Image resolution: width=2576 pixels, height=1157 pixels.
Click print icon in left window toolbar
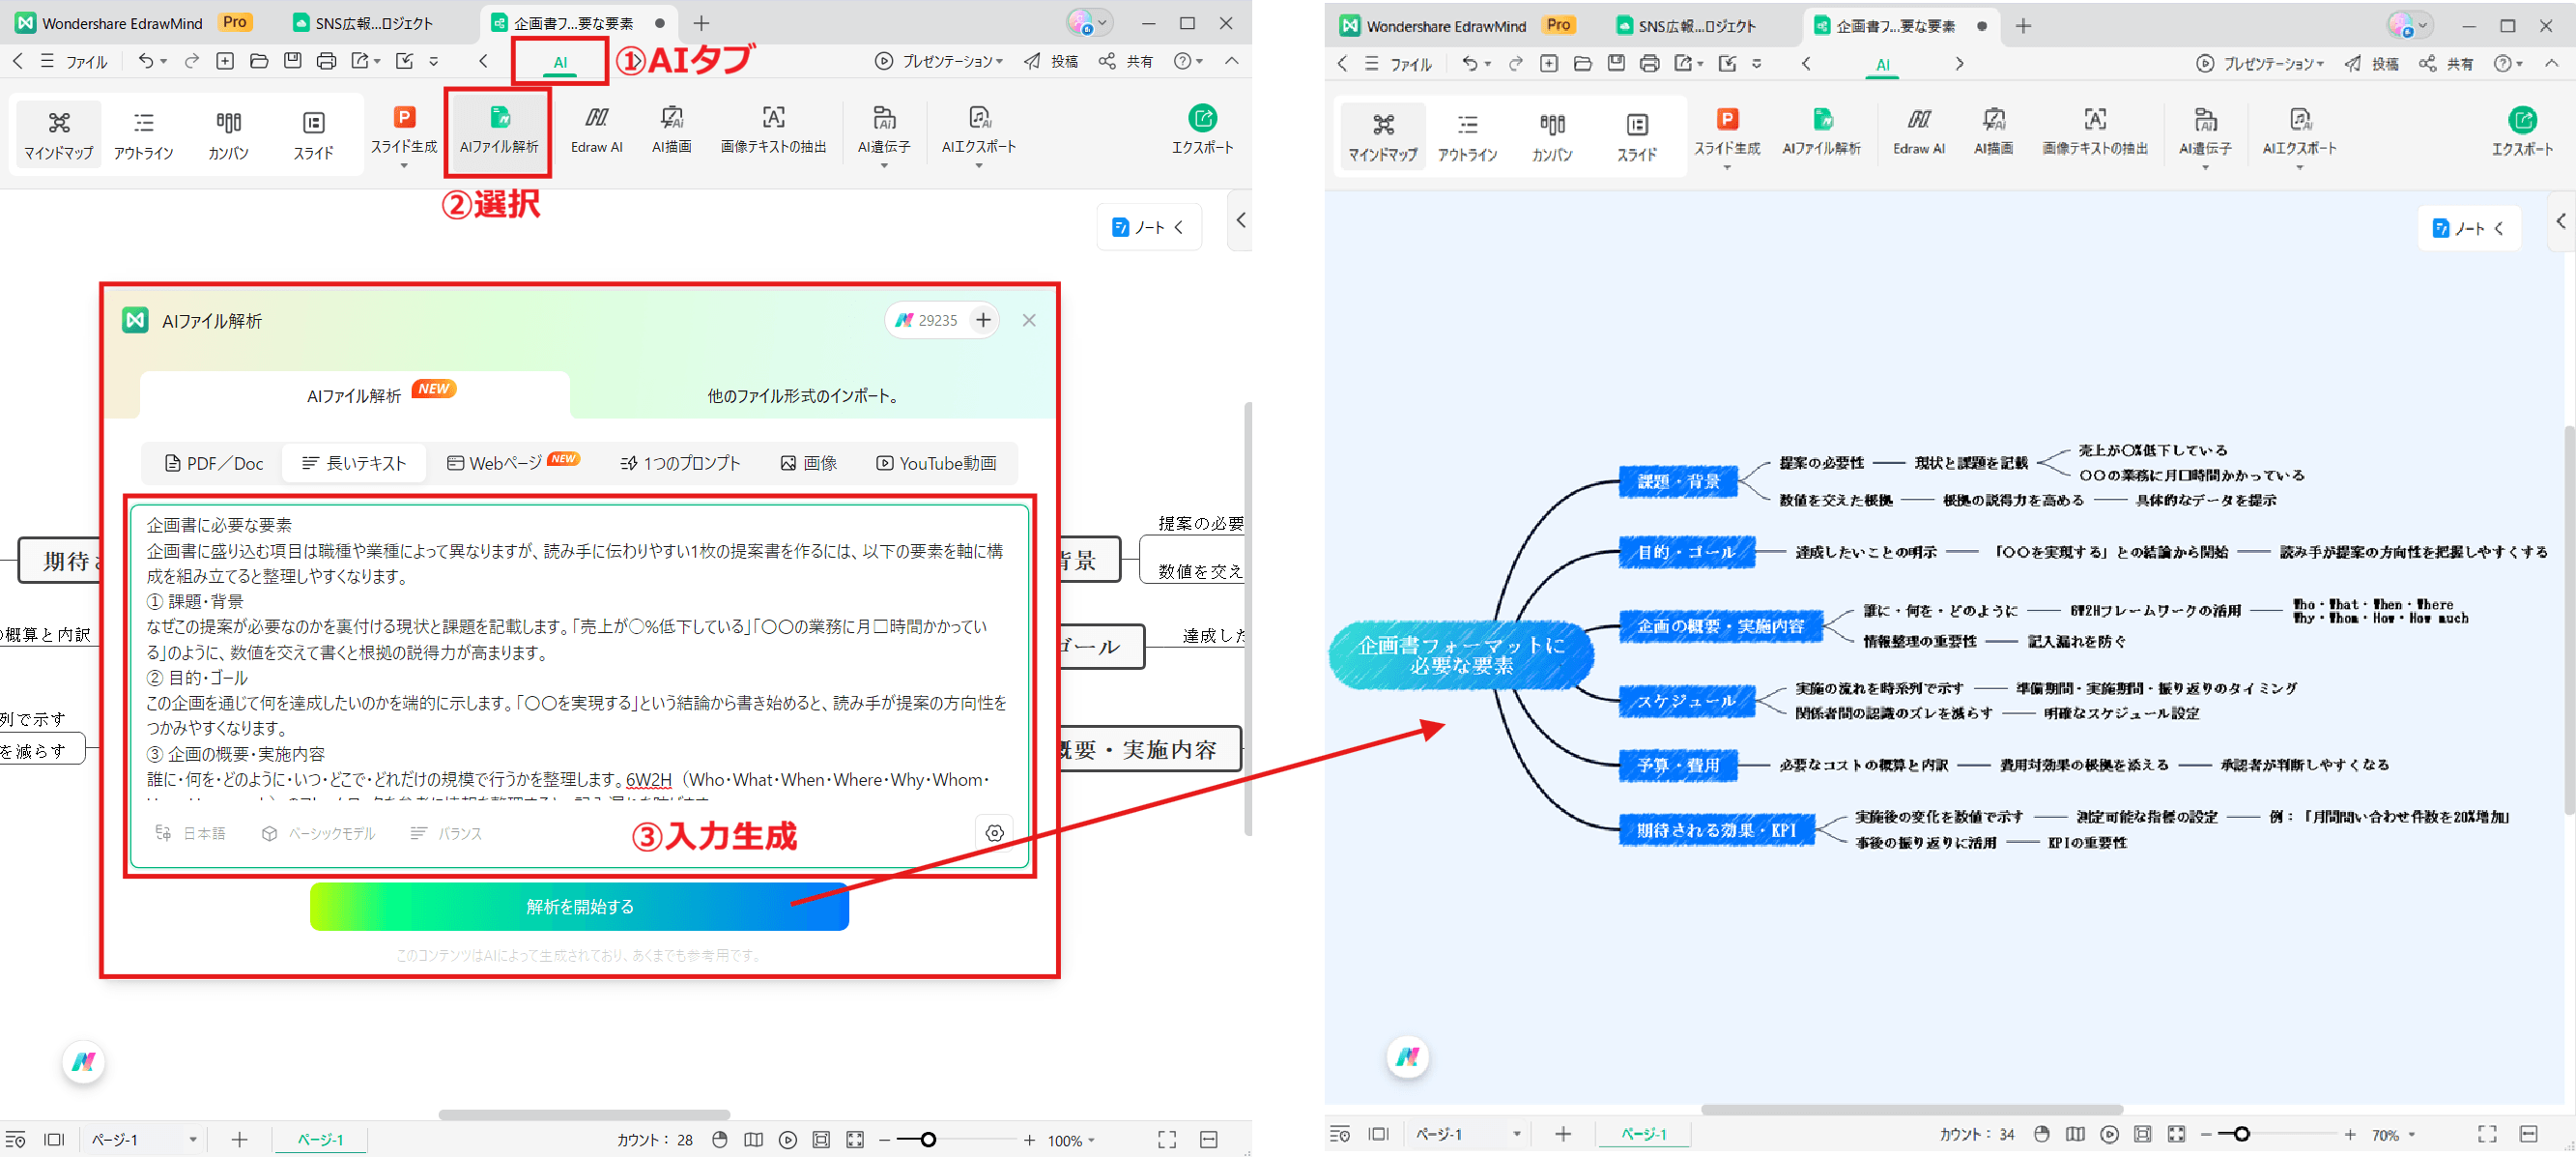pyautogui.click(x=326, y=61)
